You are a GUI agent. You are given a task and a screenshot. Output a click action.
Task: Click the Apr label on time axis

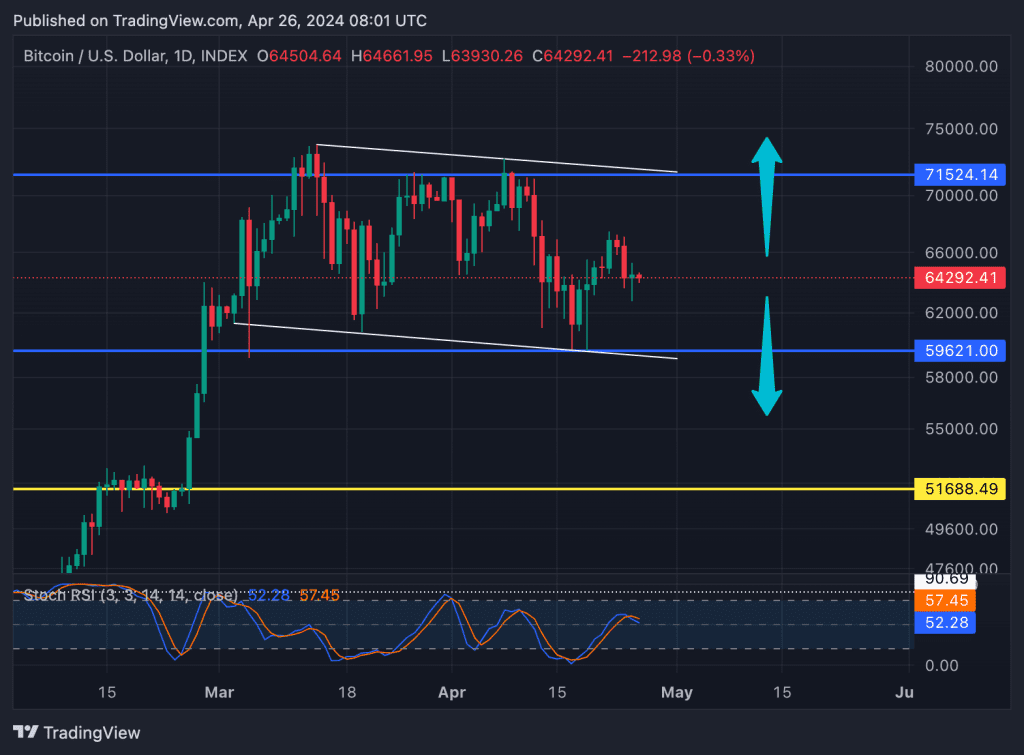(x=451, y=692)
